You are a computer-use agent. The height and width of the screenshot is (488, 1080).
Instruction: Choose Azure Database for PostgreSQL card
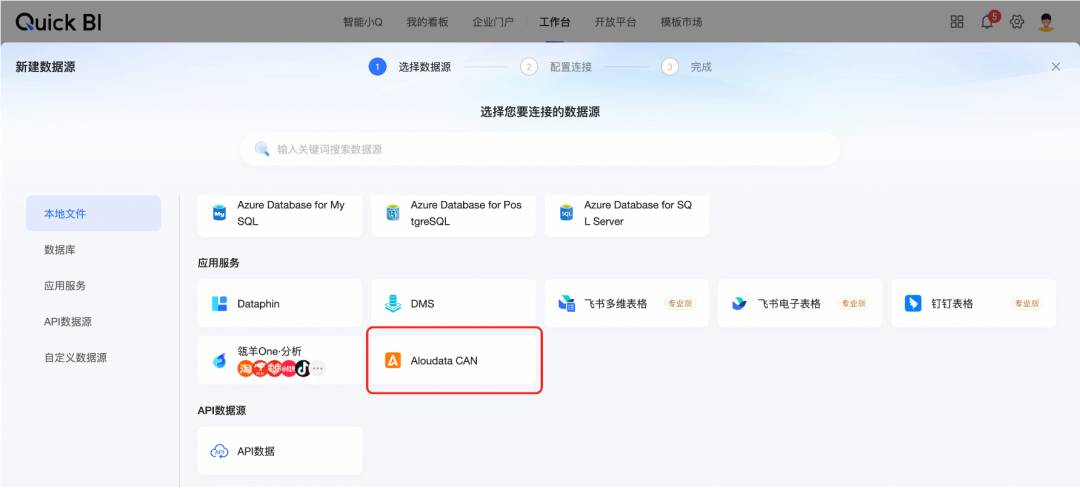[x=453, y=214]
